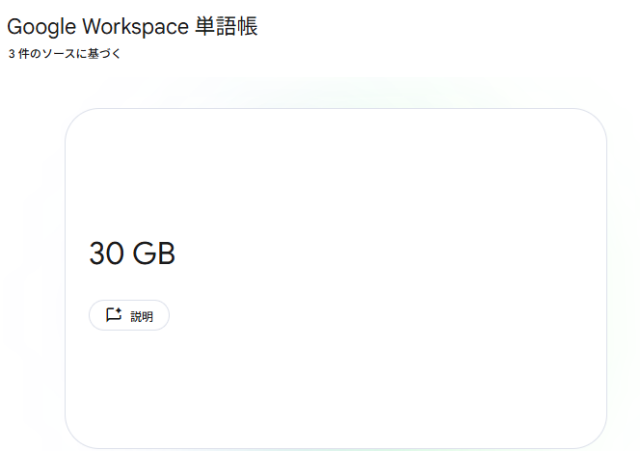640x452 pixels.
Task: Click the word Google in the heading
Action: [x=40, y=27]
